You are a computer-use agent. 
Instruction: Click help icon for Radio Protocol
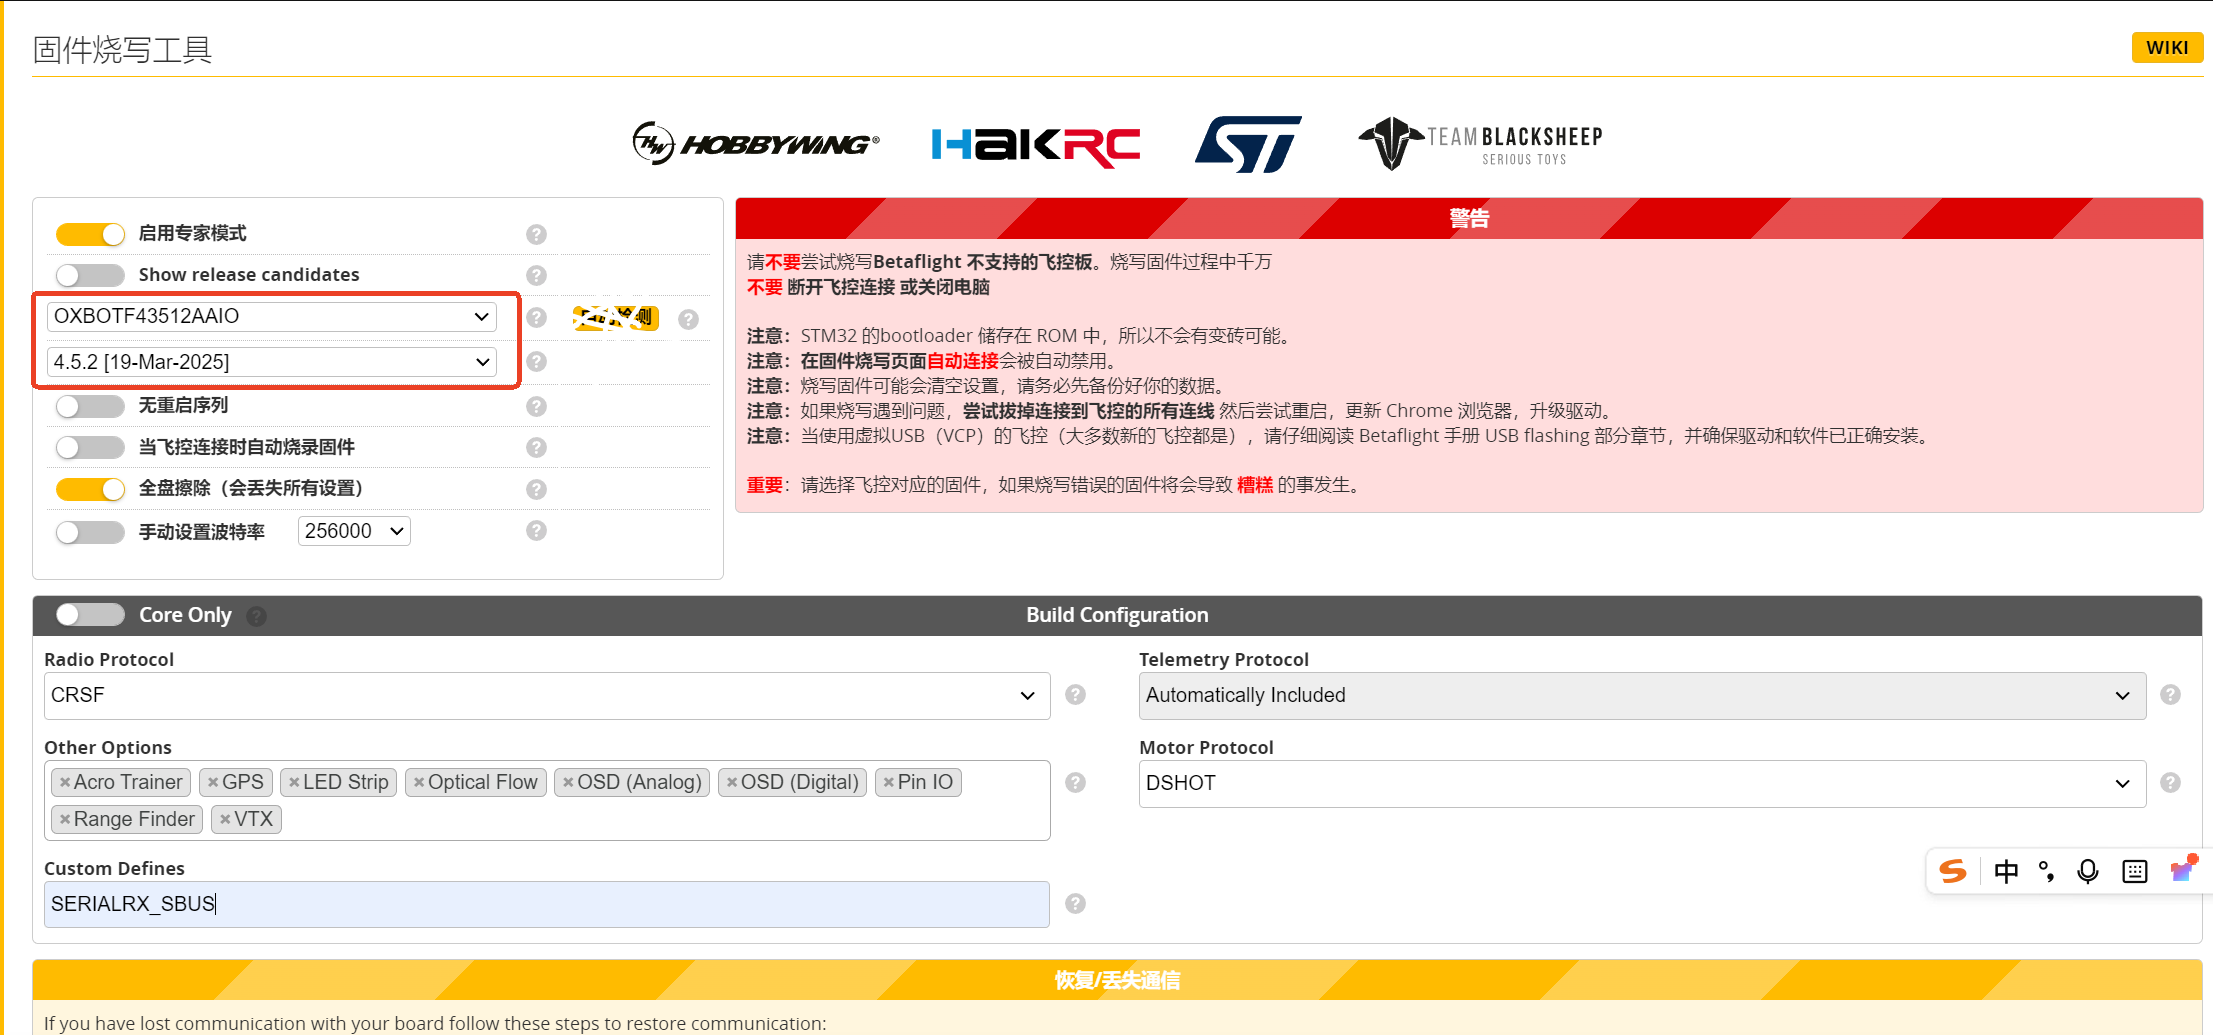click(1075, 694)
